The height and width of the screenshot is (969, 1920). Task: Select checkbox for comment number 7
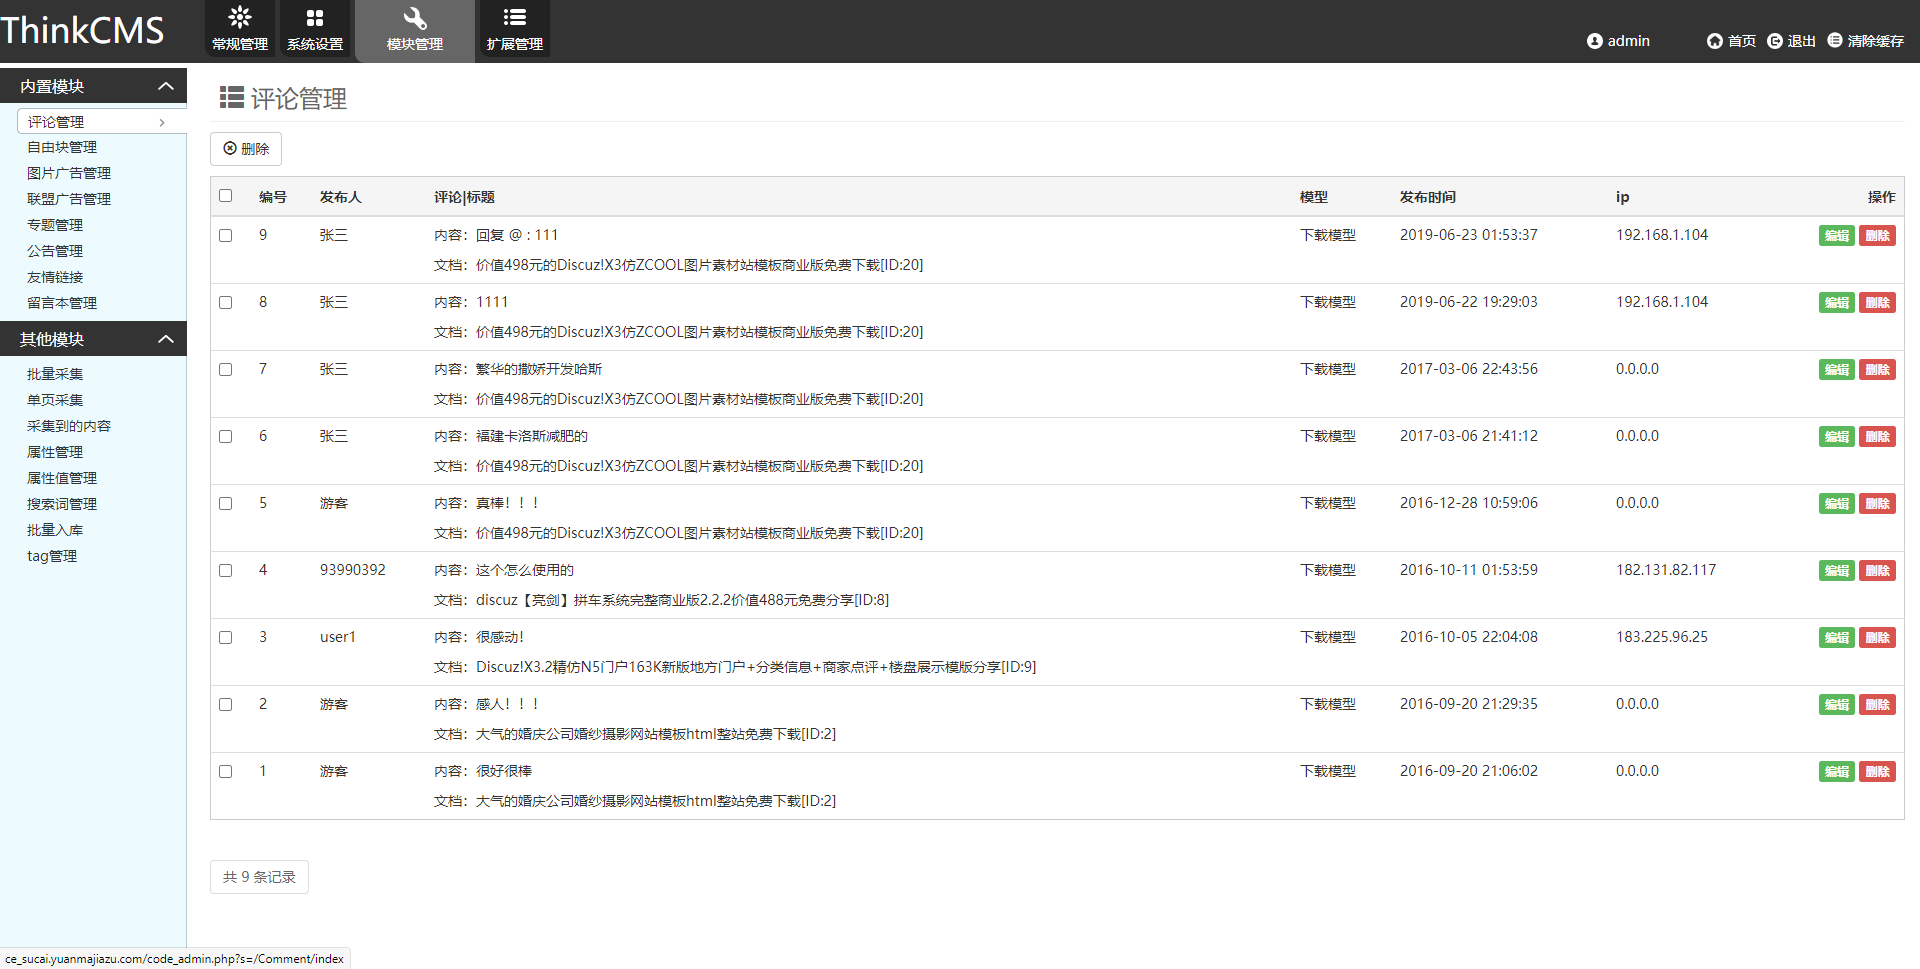pyautogui.click(x=225, y=370)
